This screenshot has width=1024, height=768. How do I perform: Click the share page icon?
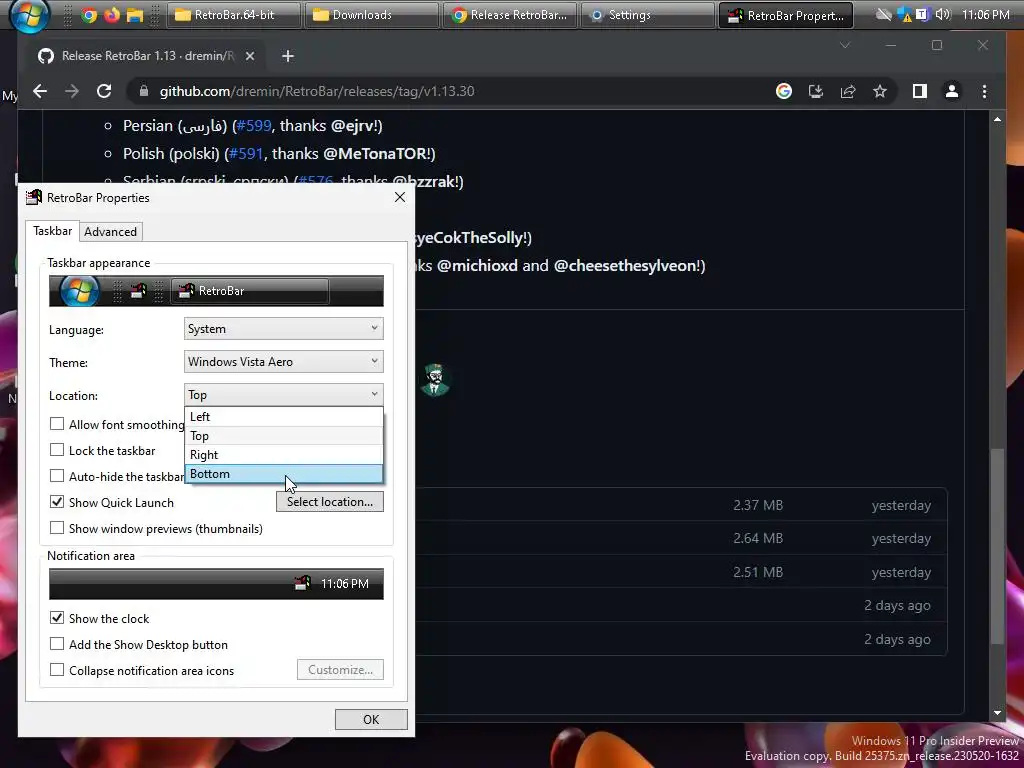[848, 91]
